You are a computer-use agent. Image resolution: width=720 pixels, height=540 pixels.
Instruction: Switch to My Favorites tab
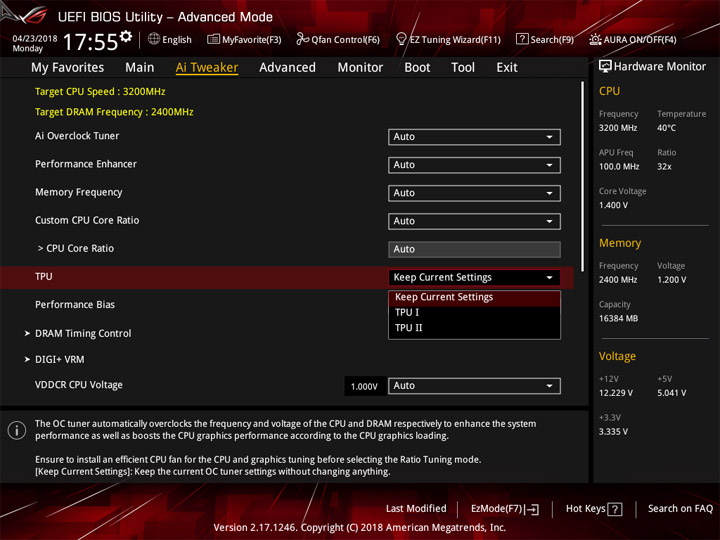(x=68, y=68)
